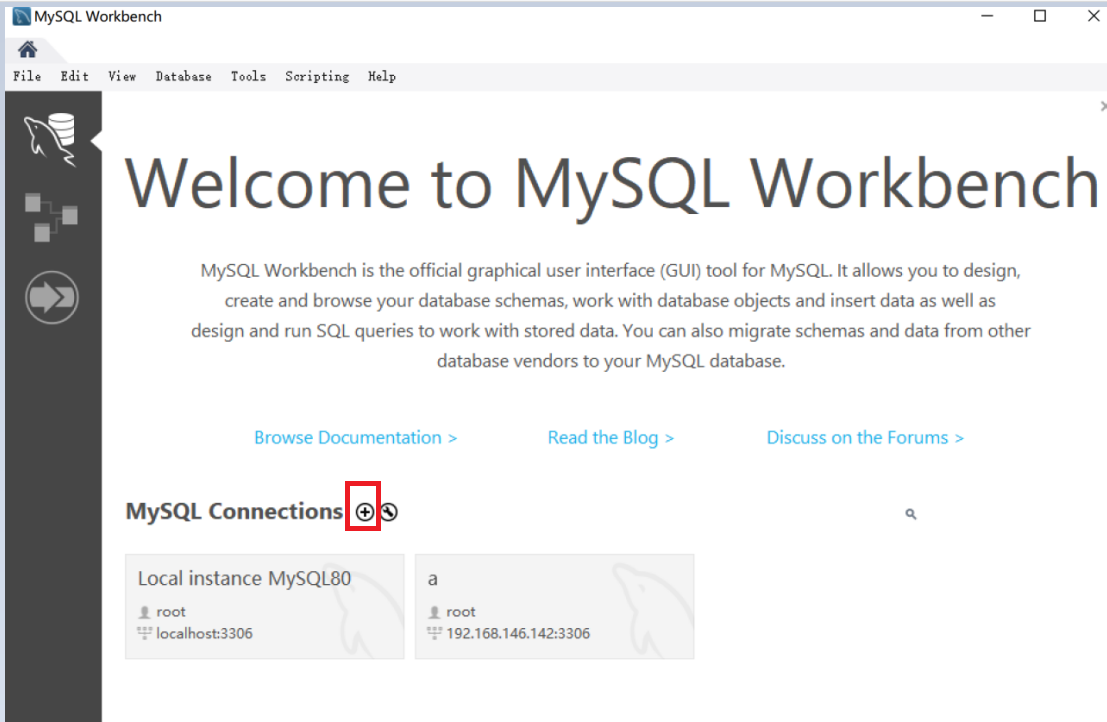Open the File menu
Image resolution: width=1107 pixels, height=722 pixels.
click(27, 76)
